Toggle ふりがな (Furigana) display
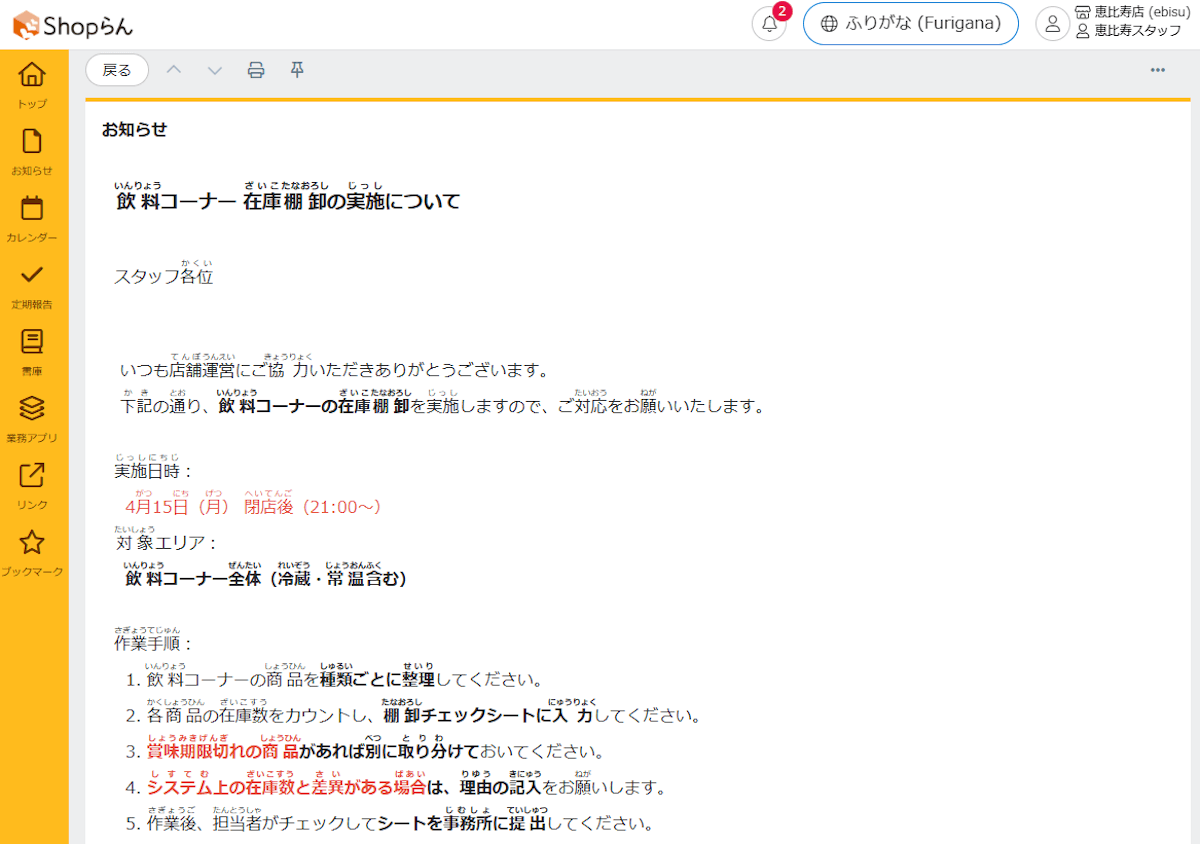 [x=910, y=23]
